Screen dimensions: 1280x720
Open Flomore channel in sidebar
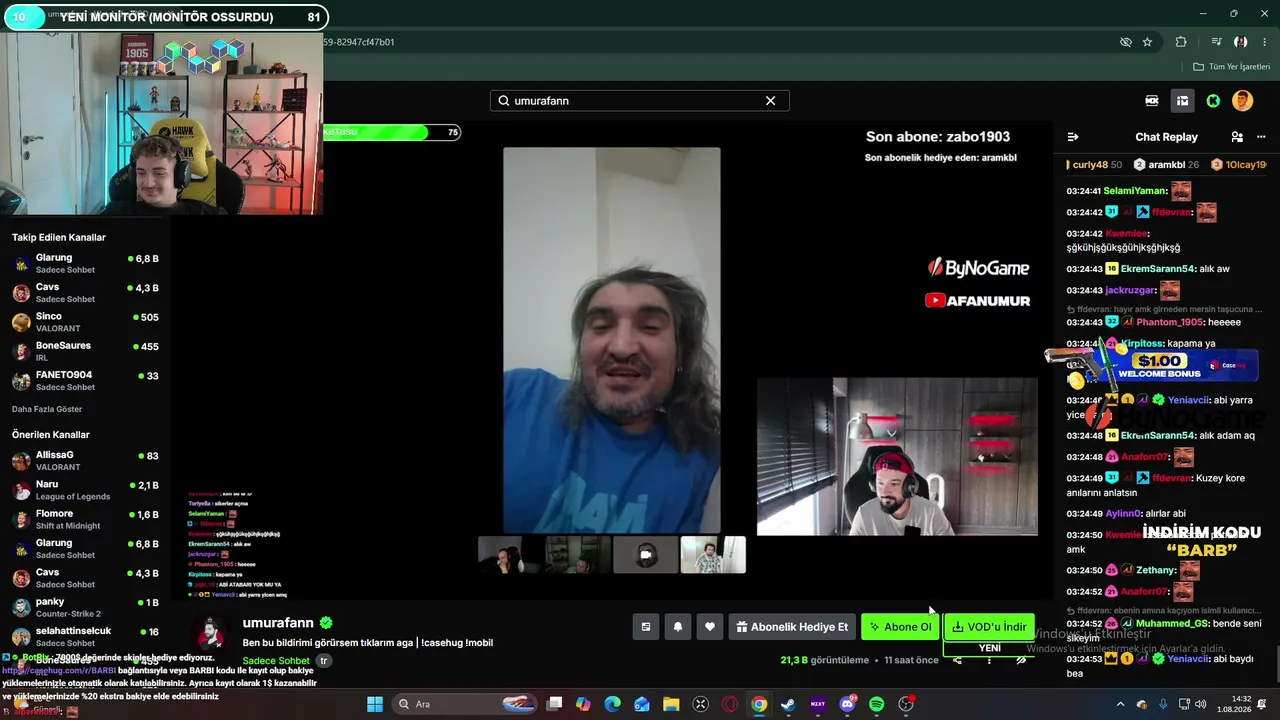(86, 519)
